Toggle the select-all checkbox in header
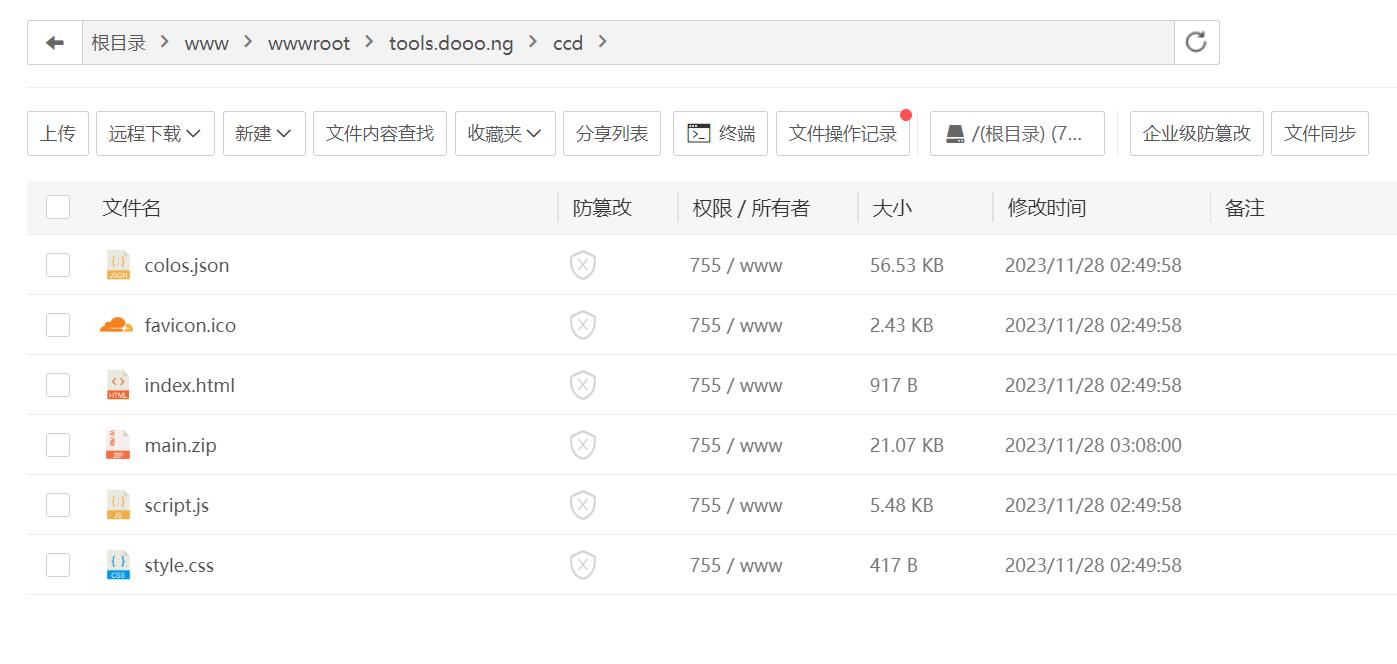Viewport: 1397px width, 664px height. 58,207
